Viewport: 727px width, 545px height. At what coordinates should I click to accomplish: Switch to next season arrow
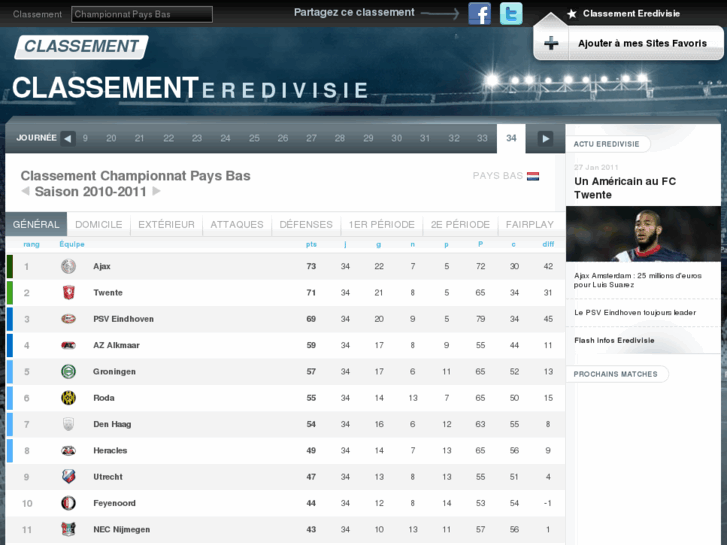tap(157, 191)
